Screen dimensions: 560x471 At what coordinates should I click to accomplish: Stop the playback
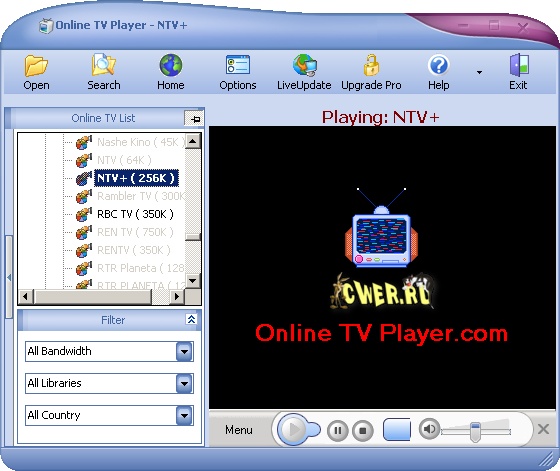(x=362, y=431)
